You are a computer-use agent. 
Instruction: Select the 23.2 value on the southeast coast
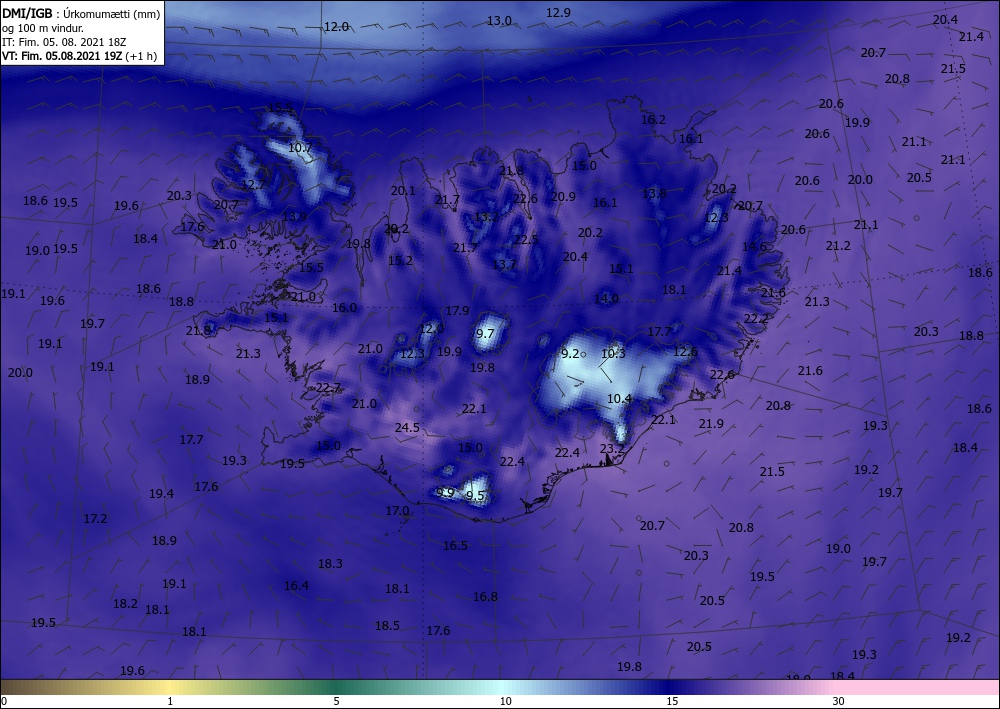[x=612, y=448]
